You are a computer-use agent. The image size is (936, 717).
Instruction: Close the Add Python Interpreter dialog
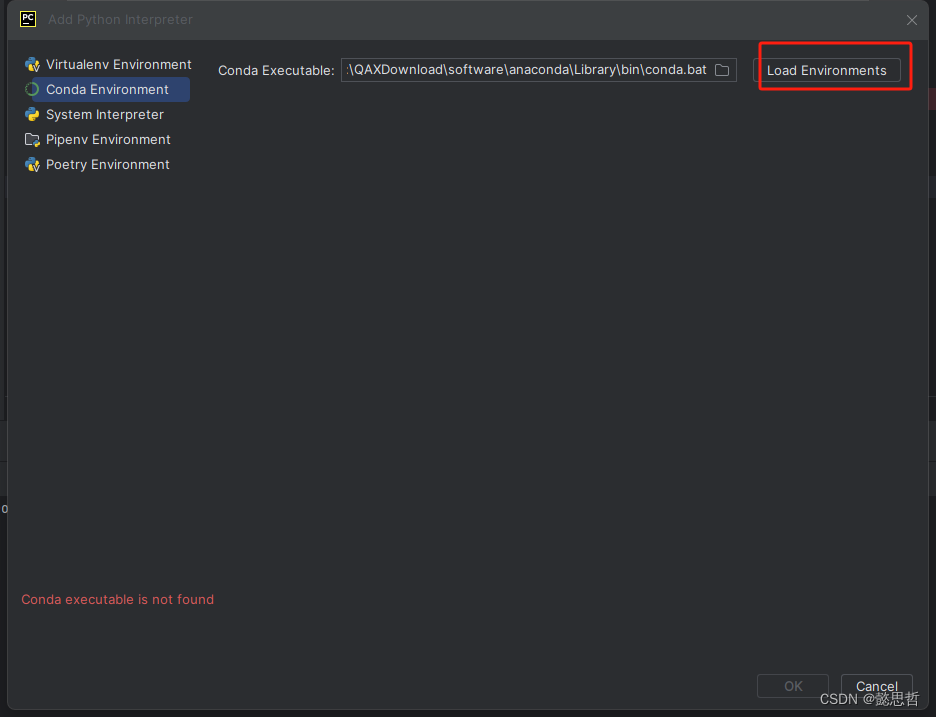point(912,20)
